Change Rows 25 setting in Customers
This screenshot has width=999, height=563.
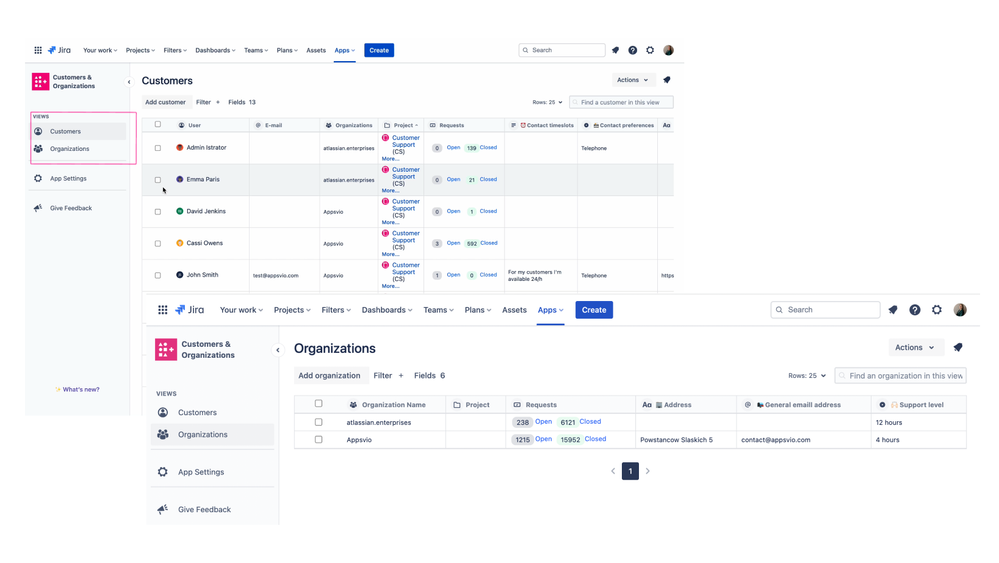547,102
